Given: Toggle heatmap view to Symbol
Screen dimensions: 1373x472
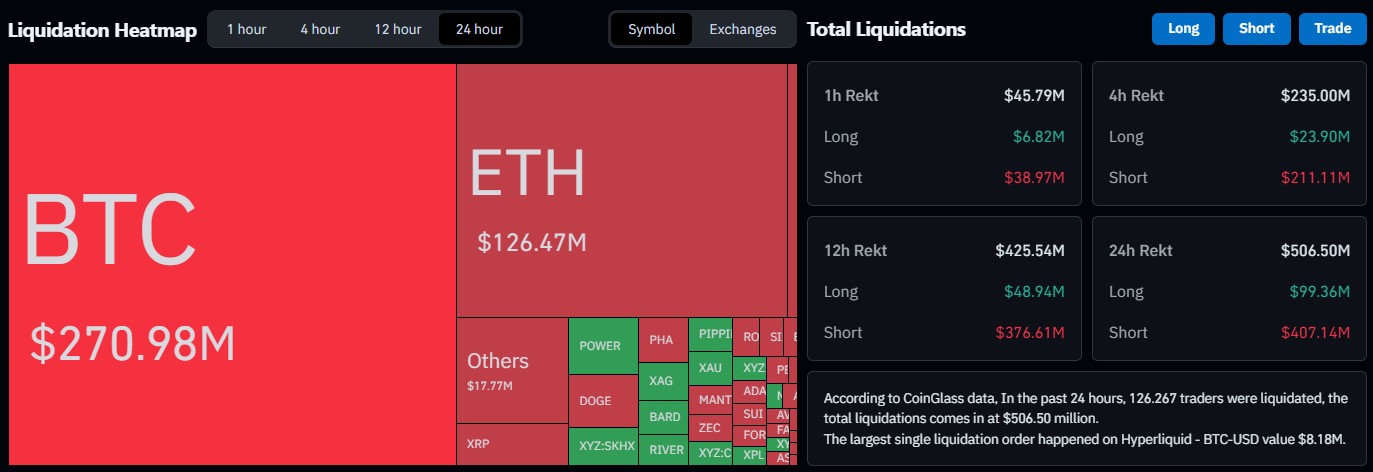Looking at the screenshot, I should (652, 29).
